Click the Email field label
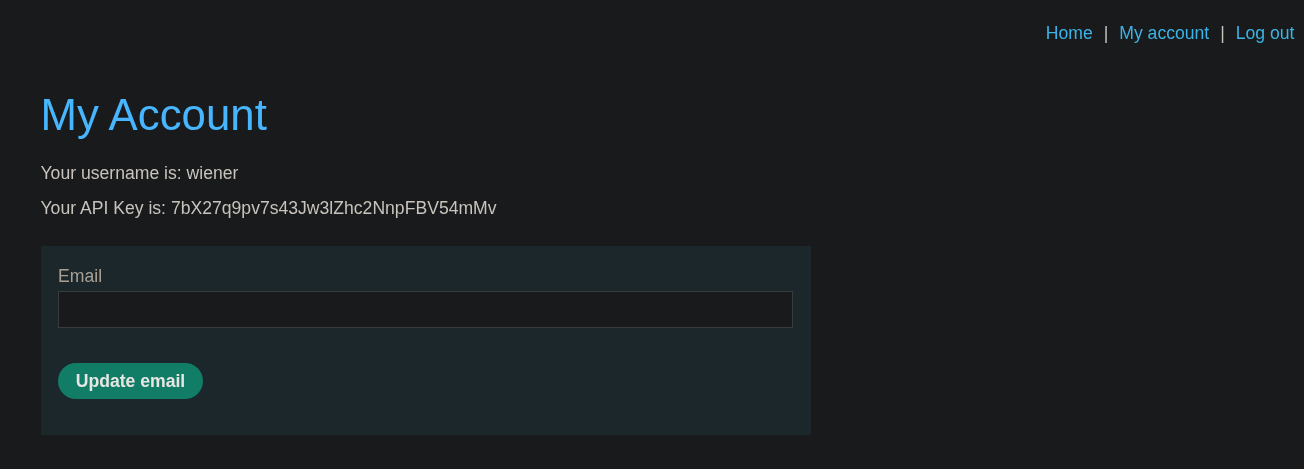The height and width of the screenshot is (469, 1304). [x=80, y=276]
